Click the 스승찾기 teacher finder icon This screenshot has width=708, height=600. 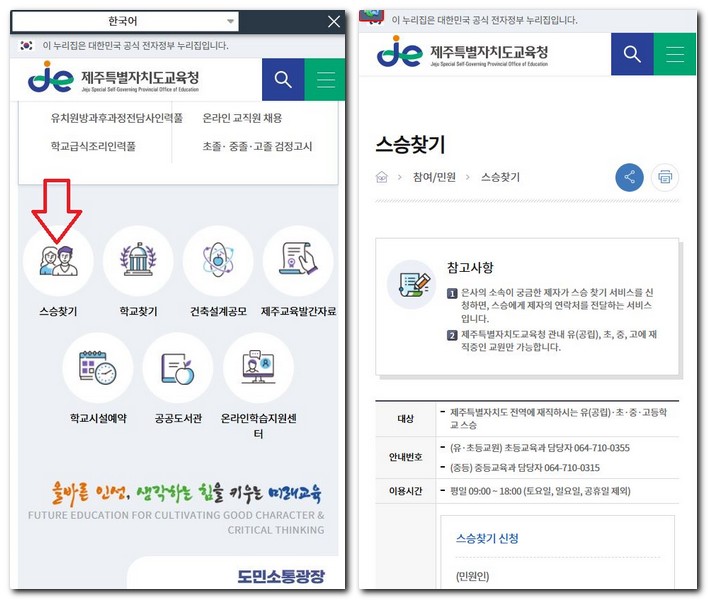tap(58, 261)
